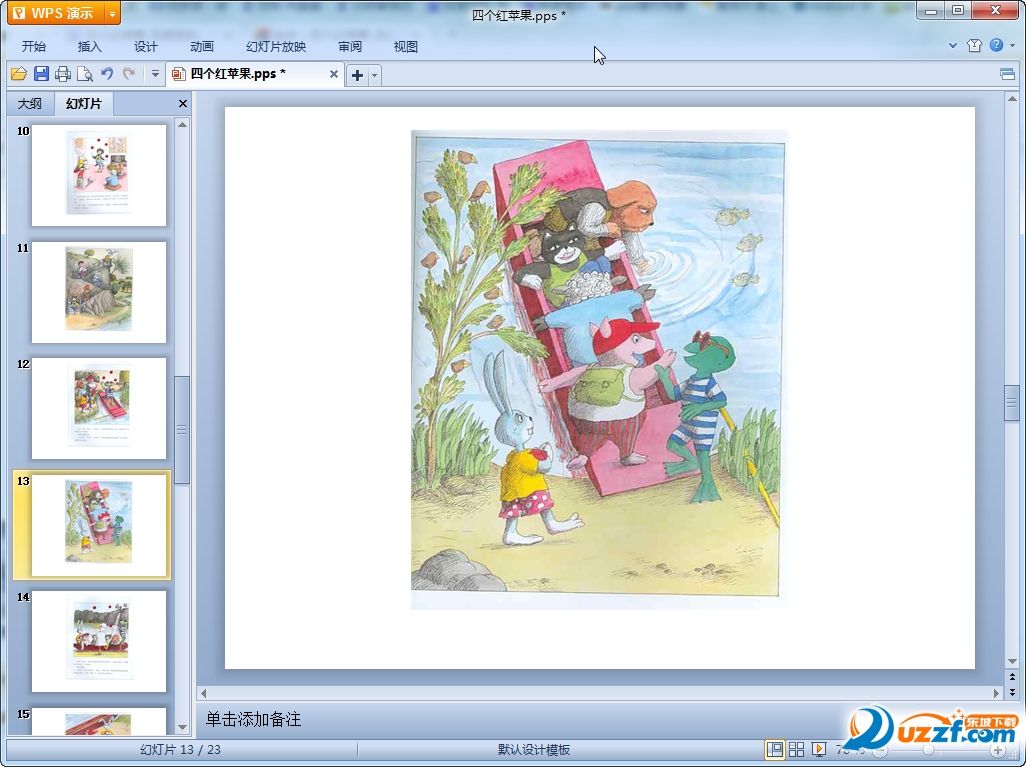Click the 单击添加备注 notes area
1026x767 pixels.
253,719
